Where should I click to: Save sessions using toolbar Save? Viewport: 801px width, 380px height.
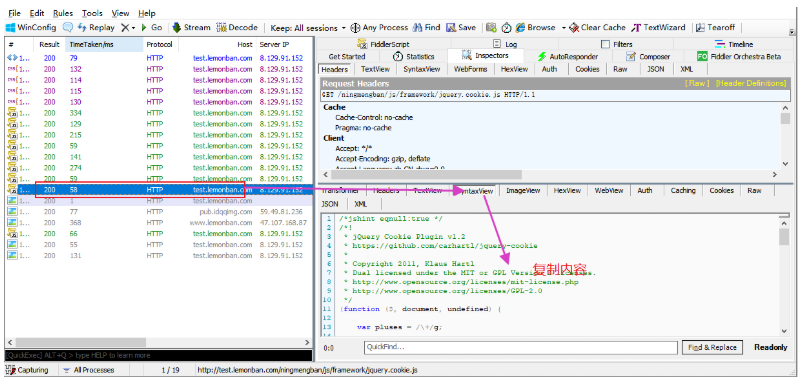click(x=461, y=28)
